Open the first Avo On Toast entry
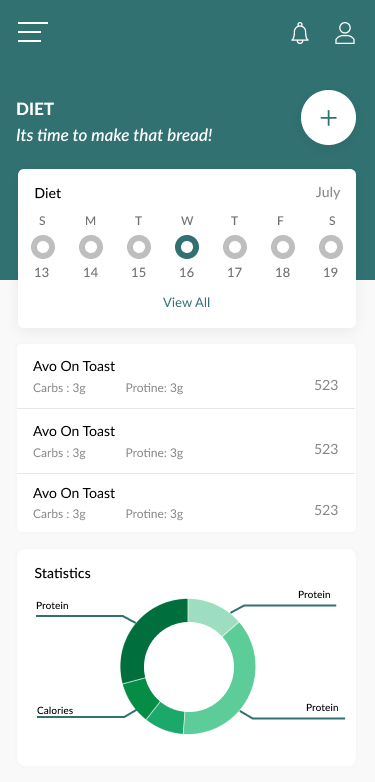375x782 pixels. [187, 376]
